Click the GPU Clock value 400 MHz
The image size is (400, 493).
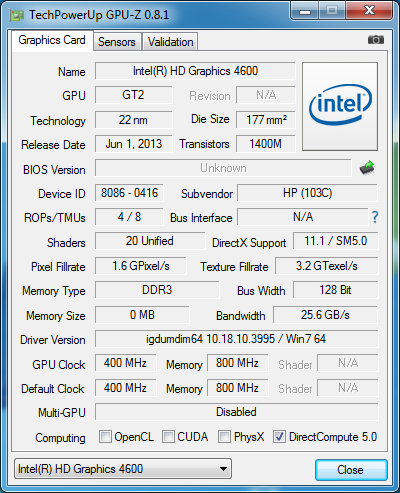[126, 363]
